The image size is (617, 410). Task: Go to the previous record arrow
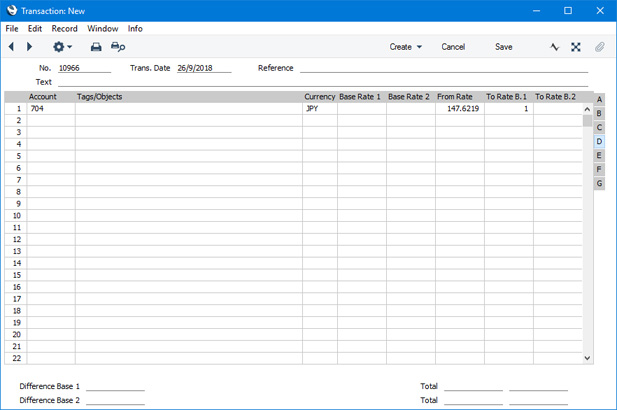11,47
